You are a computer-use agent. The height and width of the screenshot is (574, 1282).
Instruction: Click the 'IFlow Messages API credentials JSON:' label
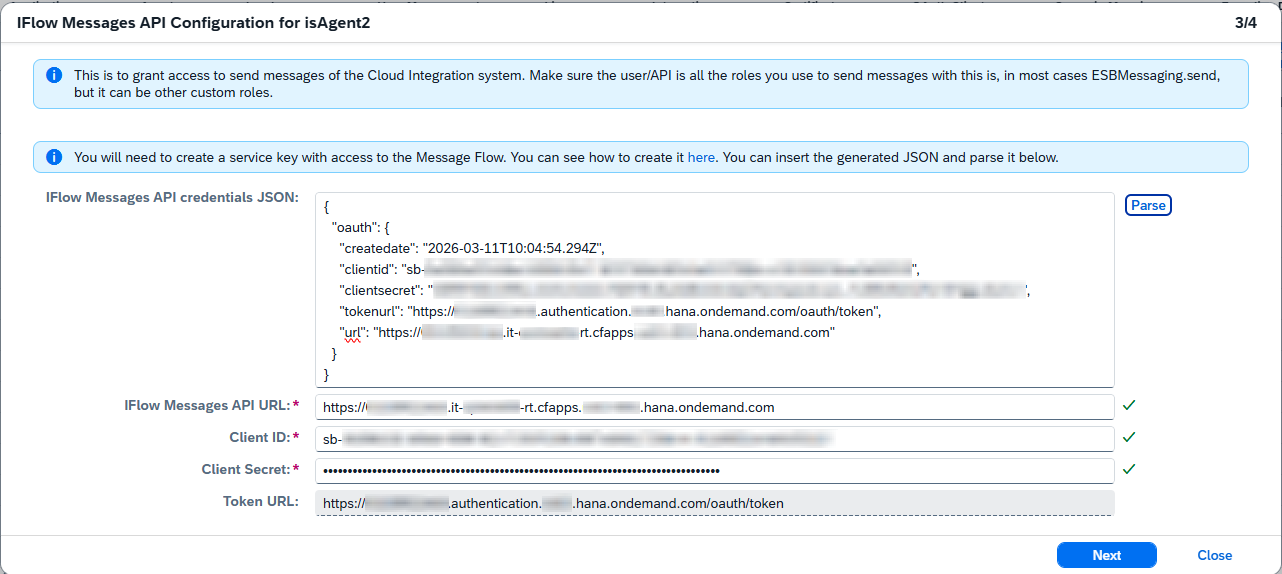click(172, 198)
